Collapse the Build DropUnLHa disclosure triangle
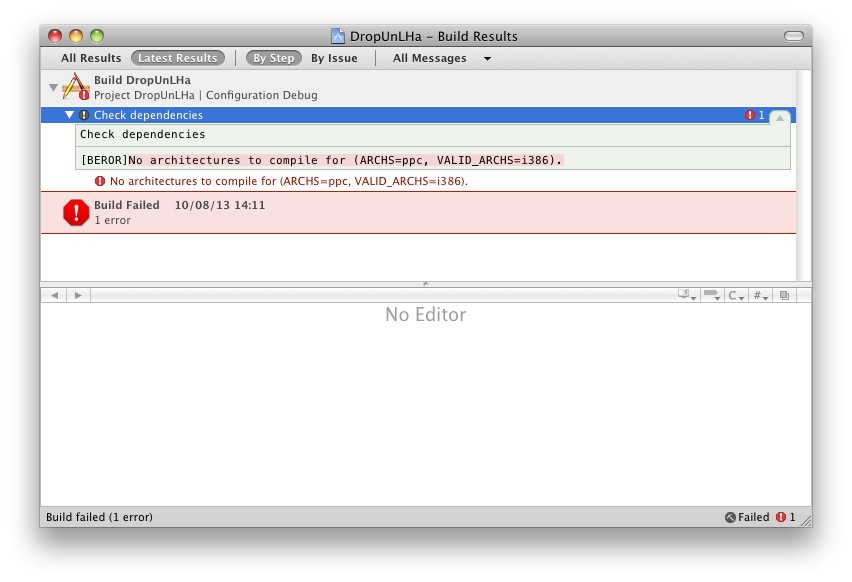 click(53, 87)
